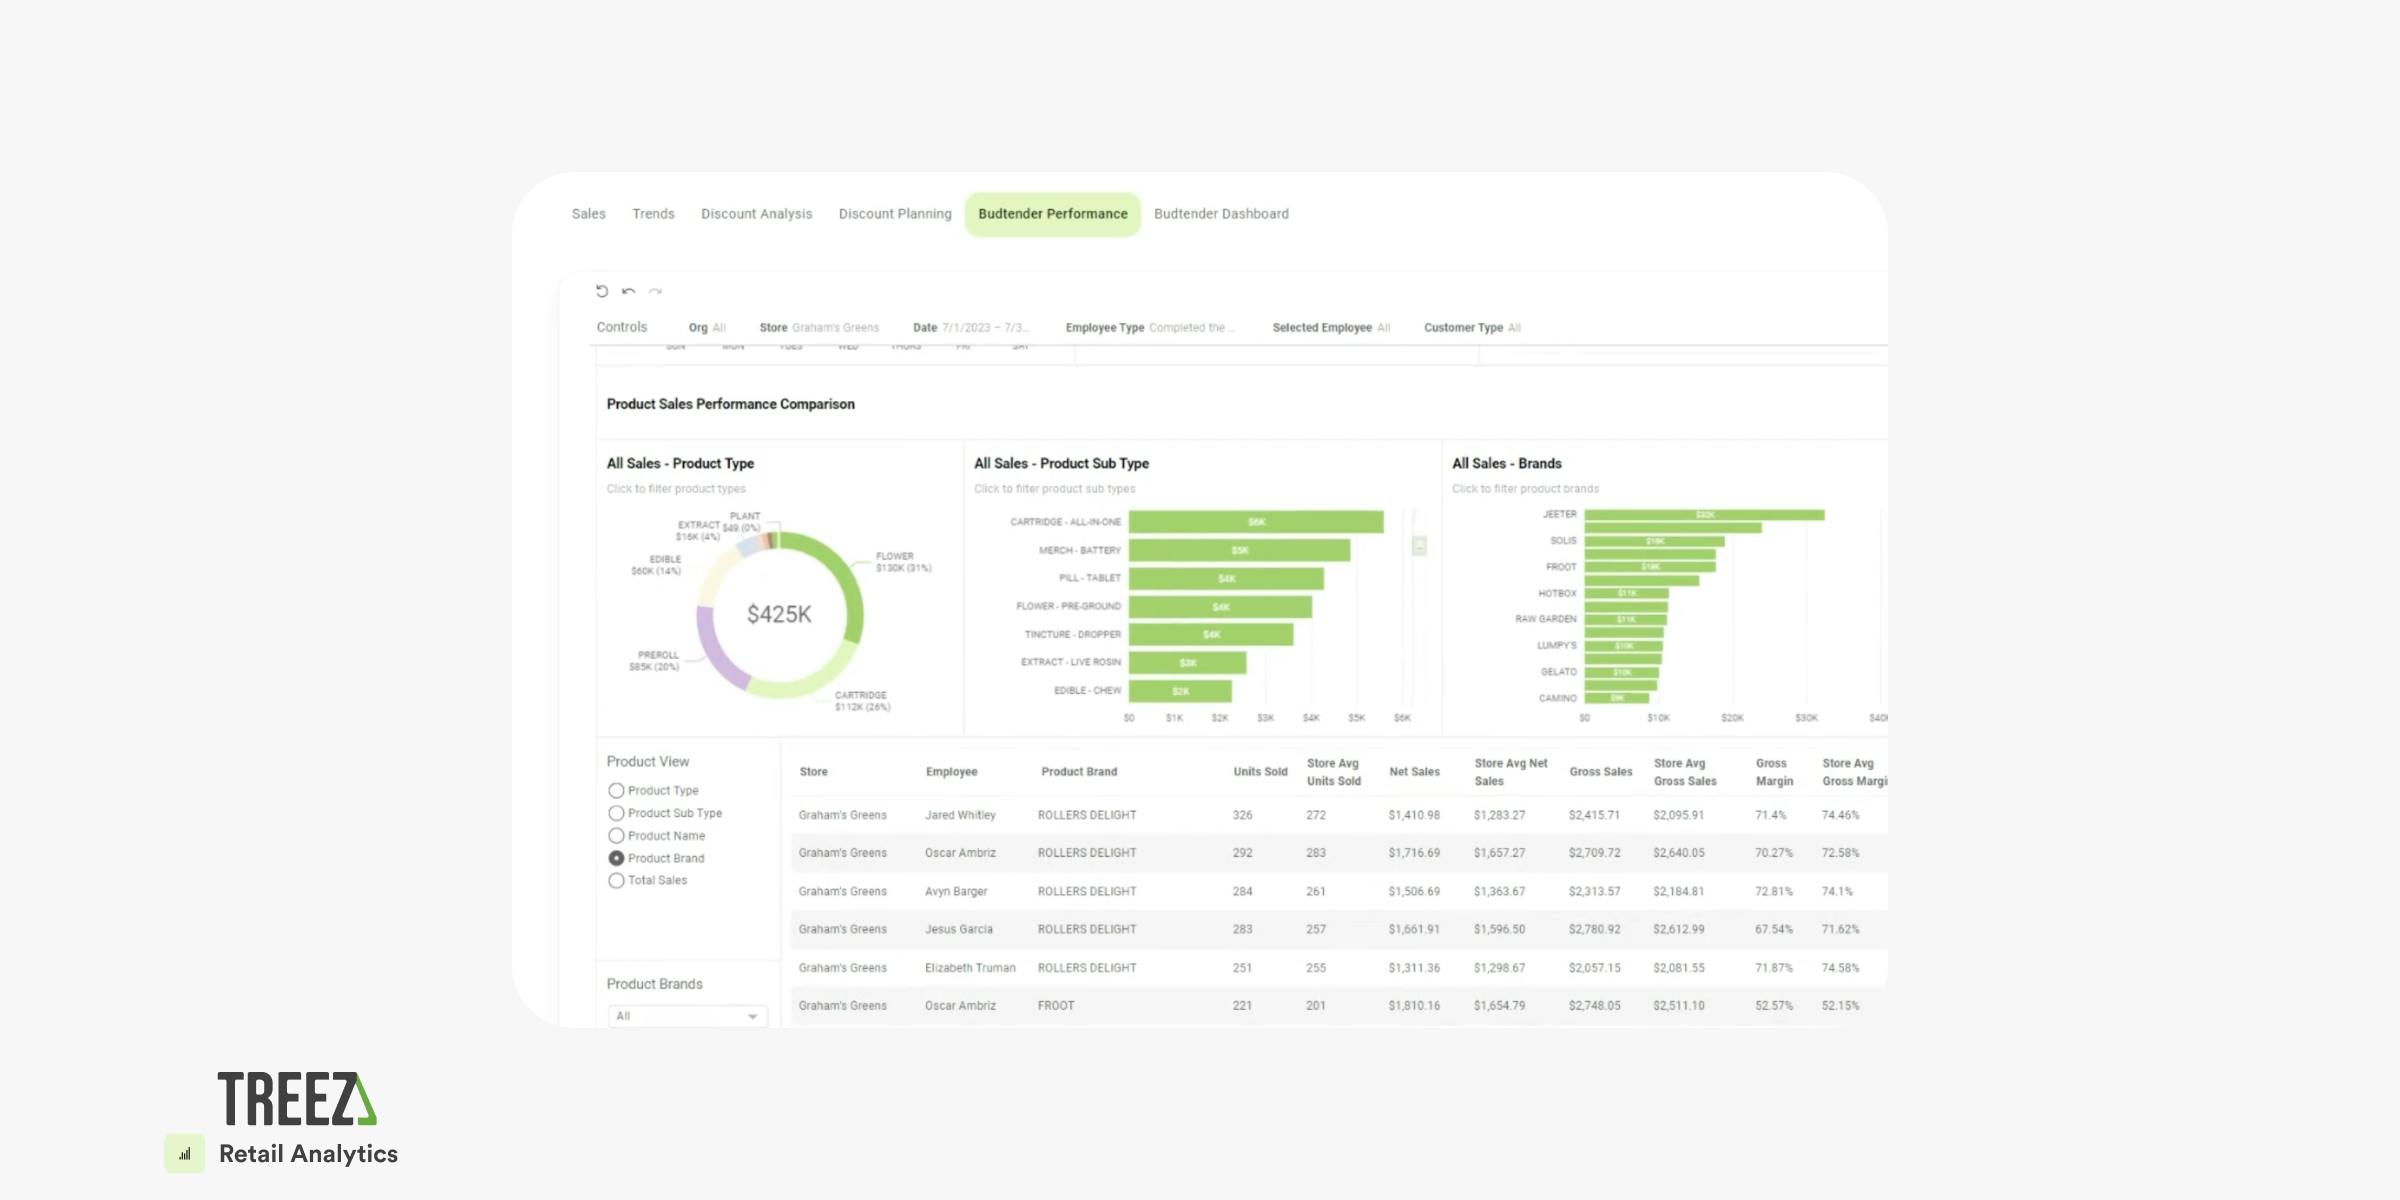Viewport: 2400px width, 1200px height.
Task: Click the CARTRIDGE - ALL-IN-ONE bar
Action: 1255,522
